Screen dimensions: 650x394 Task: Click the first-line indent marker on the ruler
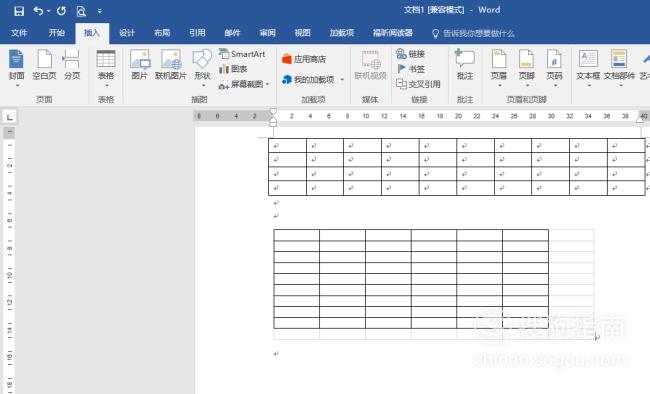273,112
